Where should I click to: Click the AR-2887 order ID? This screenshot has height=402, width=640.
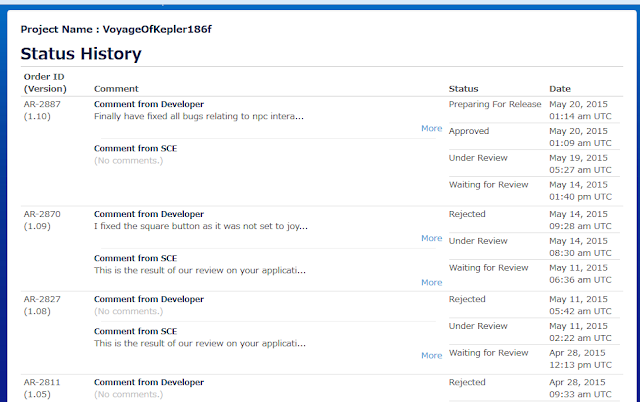pyautogui.click(x=41, y=103)
